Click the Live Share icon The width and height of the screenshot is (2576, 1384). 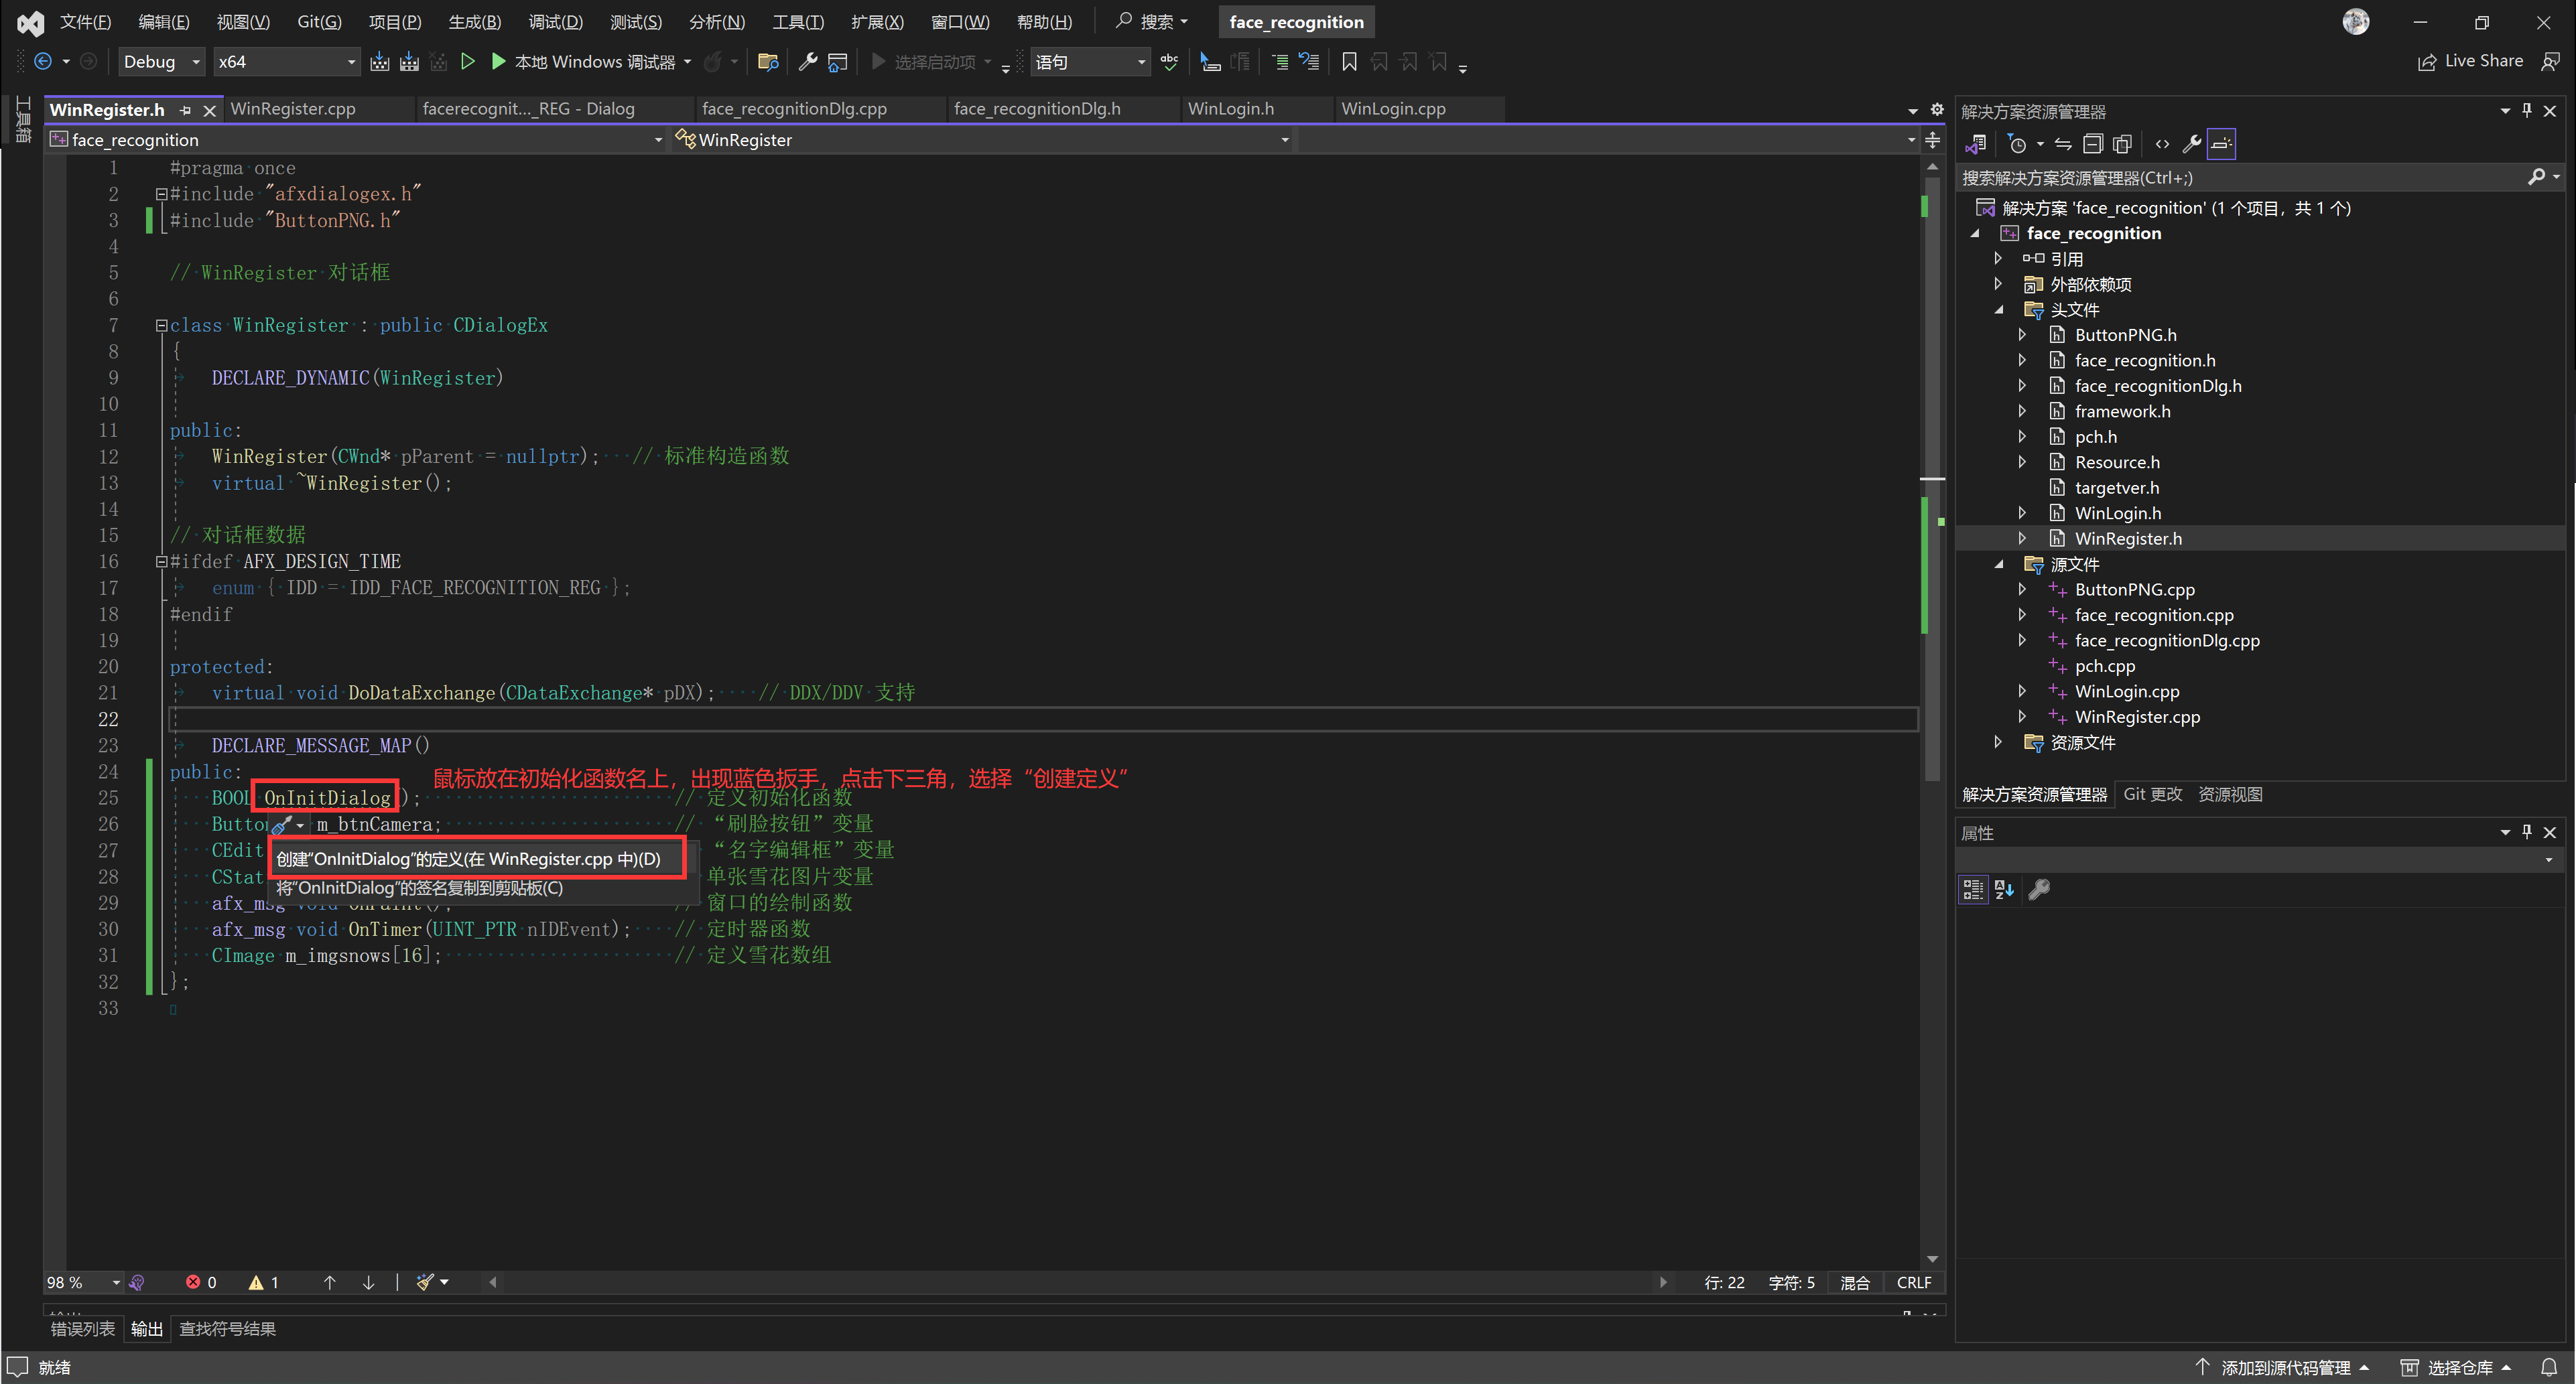click(x=2426, y=62)
